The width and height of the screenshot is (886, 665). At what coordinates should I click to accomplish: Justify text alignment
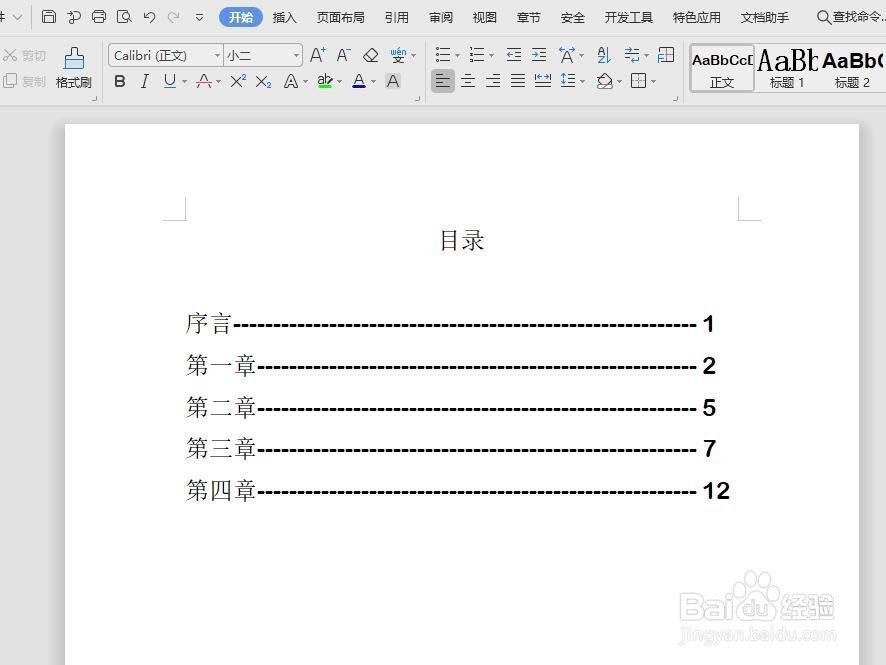point(518,81)
